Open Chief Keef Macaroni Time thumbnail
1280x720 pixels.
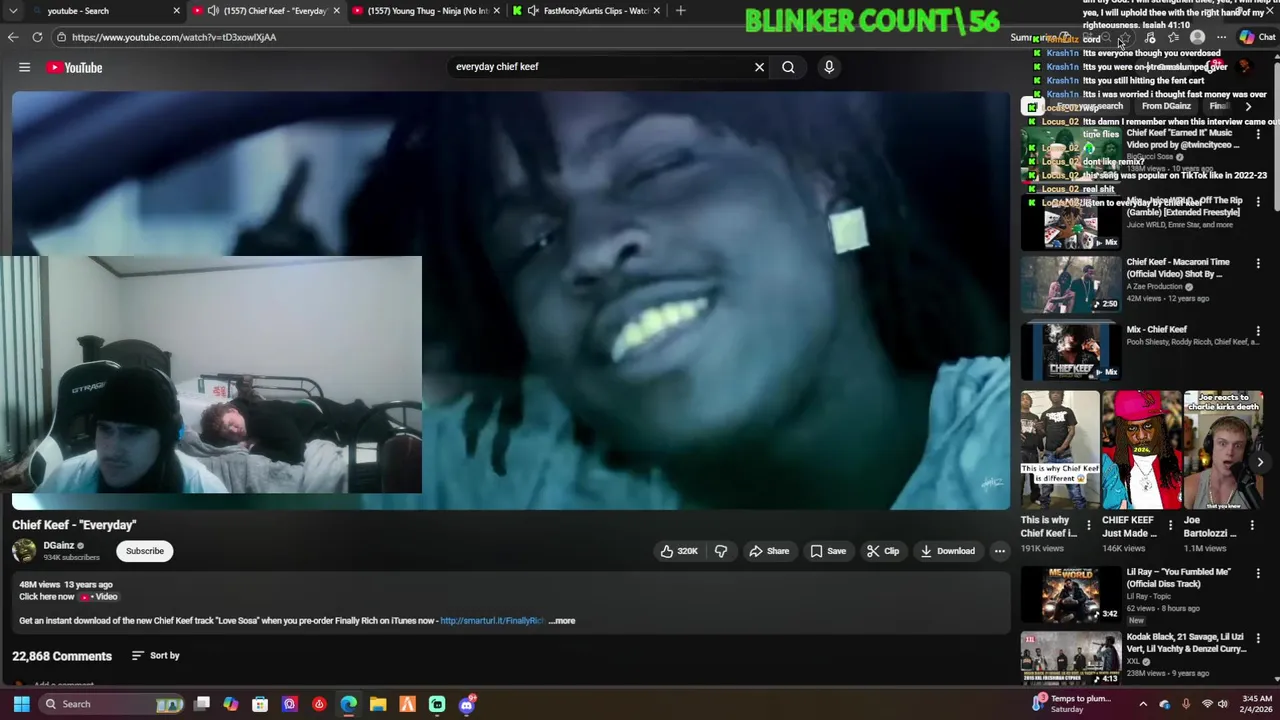pyautogui.click(x=1071, y=284)
